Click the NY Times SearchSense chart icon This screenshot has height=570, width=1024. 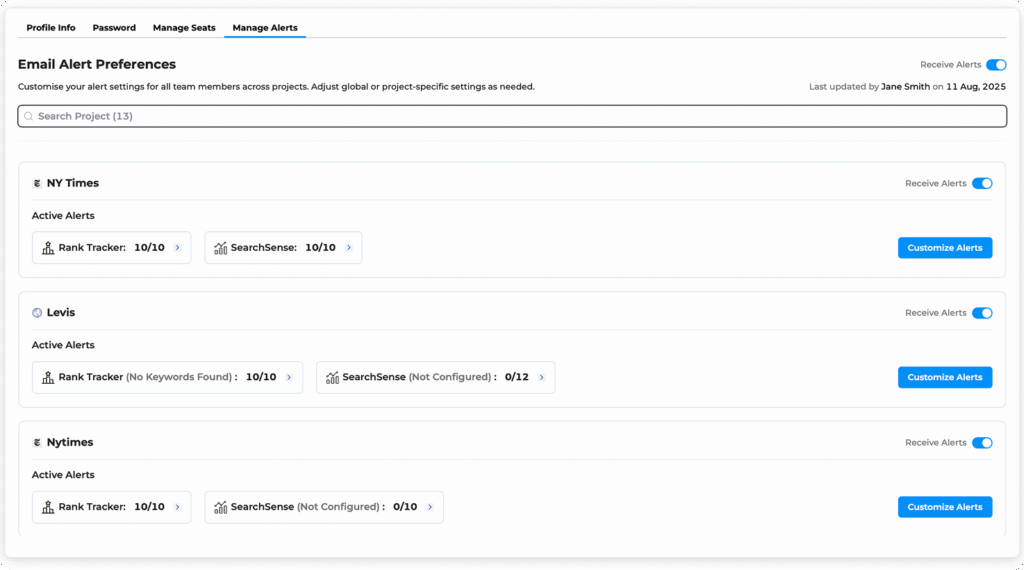point(221,248)
